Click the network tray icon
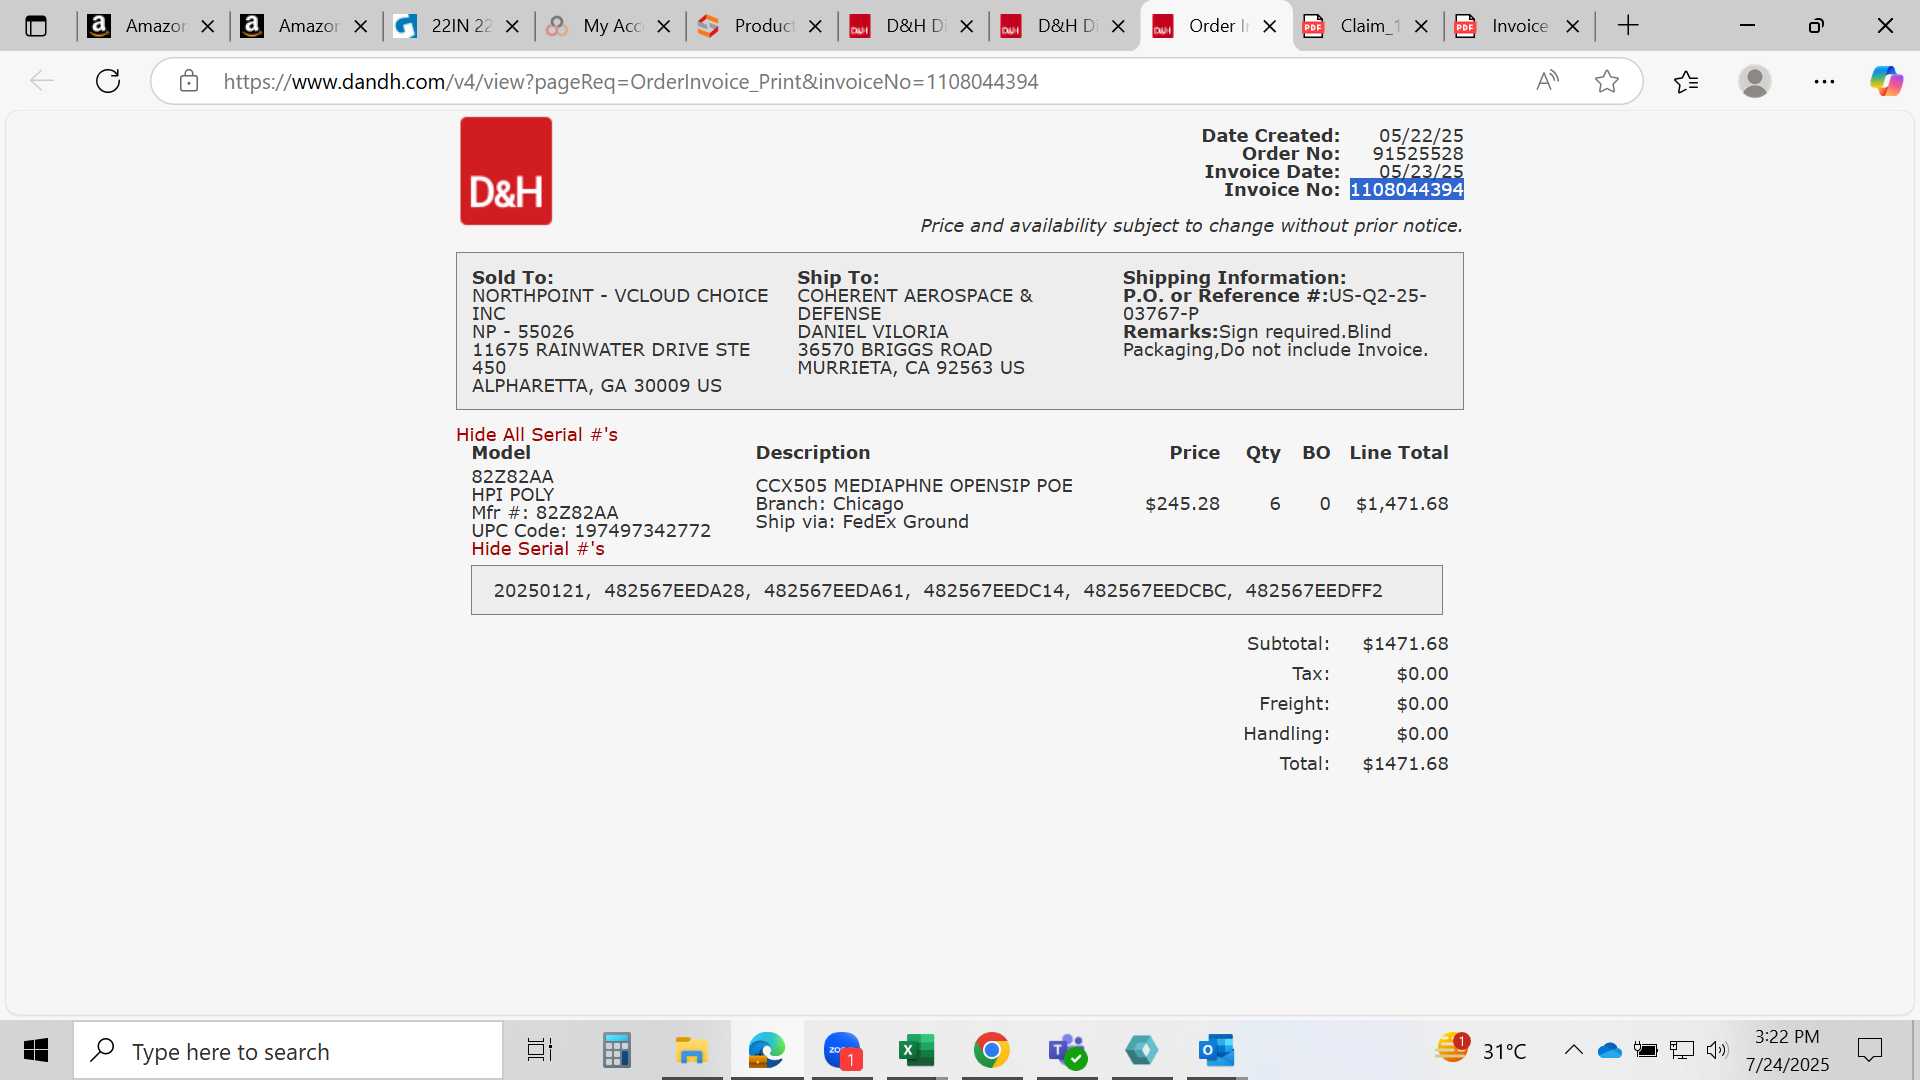This screenshot has height=1080, width=1920. click(x=1682, y=1050)
